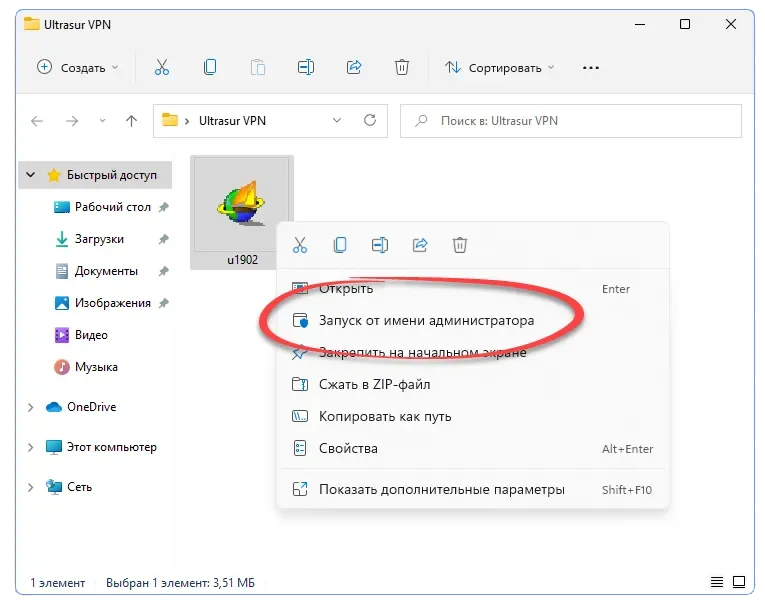Go up one folder level with the up arrow
This screenshot has width=765, height=601.
pyautogui.click(x=131, y=120)
